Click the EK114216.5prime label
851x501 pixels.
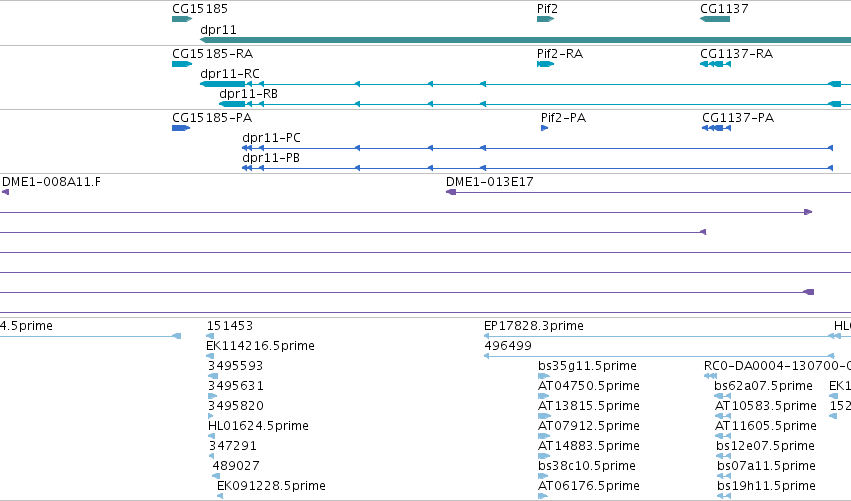[x=261, y=346]
